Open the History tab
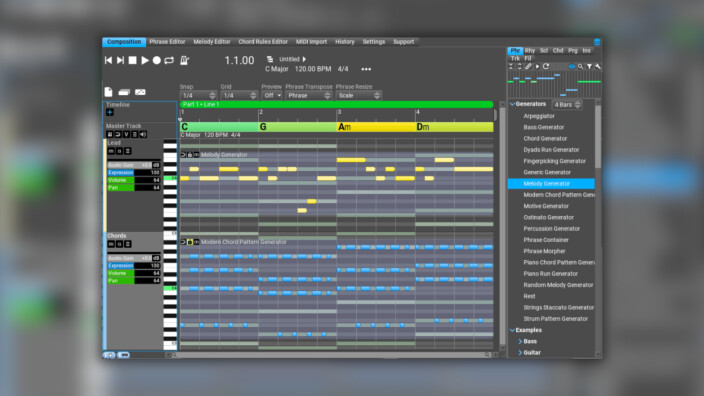Viewport: 704px width, 396px height. click(345, 42)
